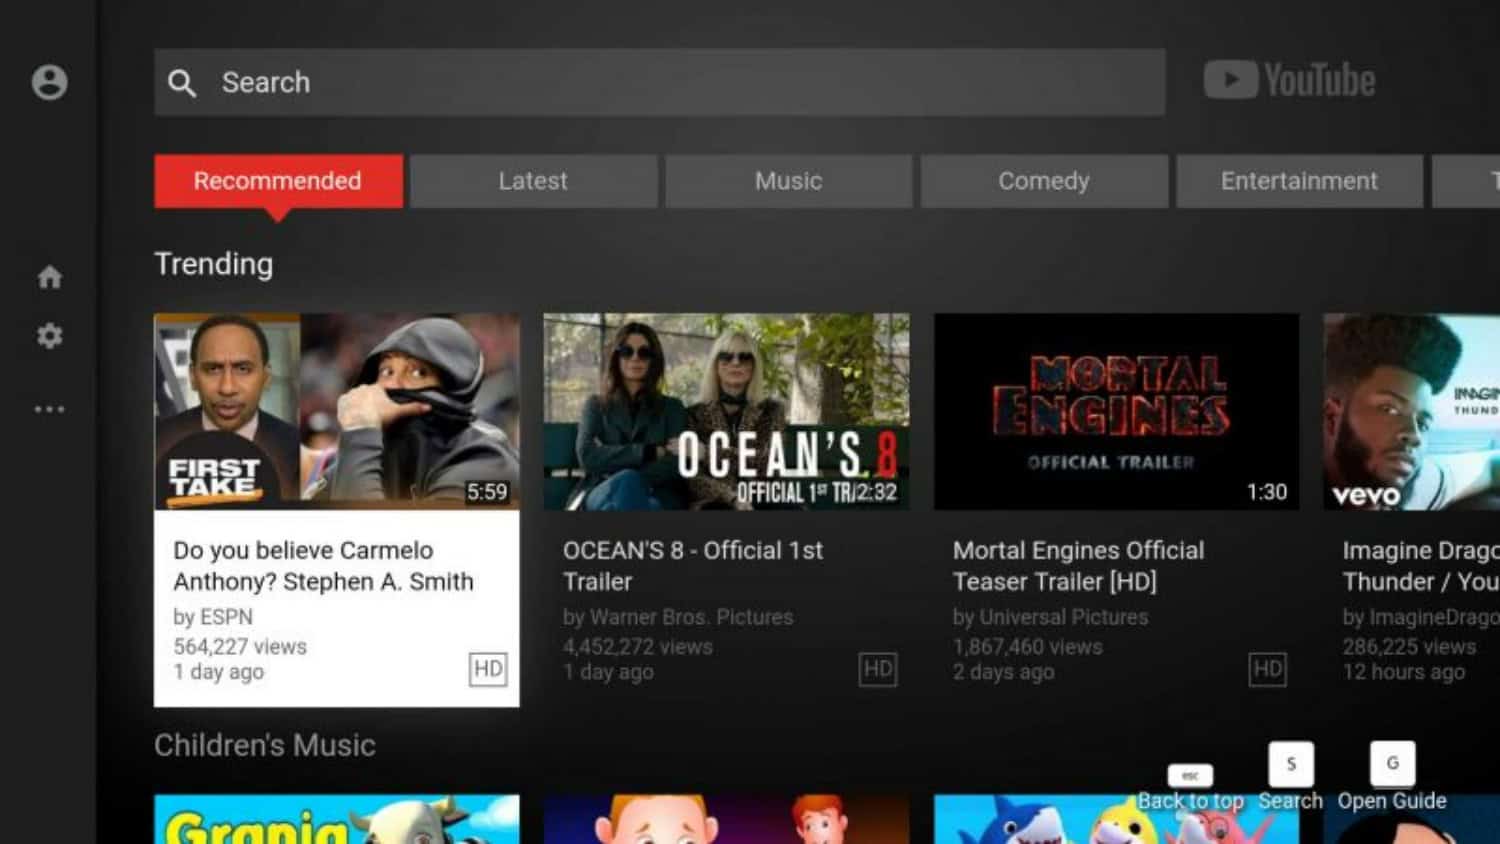Play the Mortal Engines trailer thumbnail
This screenshot has height=844, width=1500.
(x=1116, y=411)
